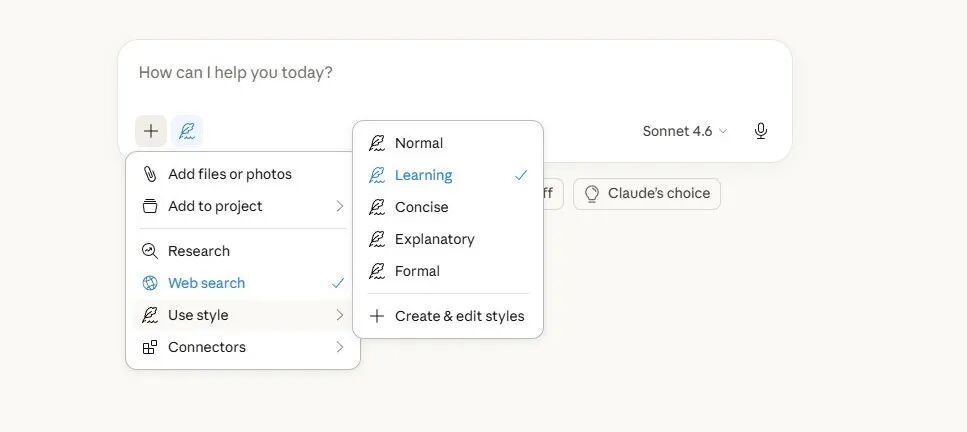Click the Claude's choice button
Image resolution: width=967 pixels, height=432 pixels.
[x=647, y=193]
